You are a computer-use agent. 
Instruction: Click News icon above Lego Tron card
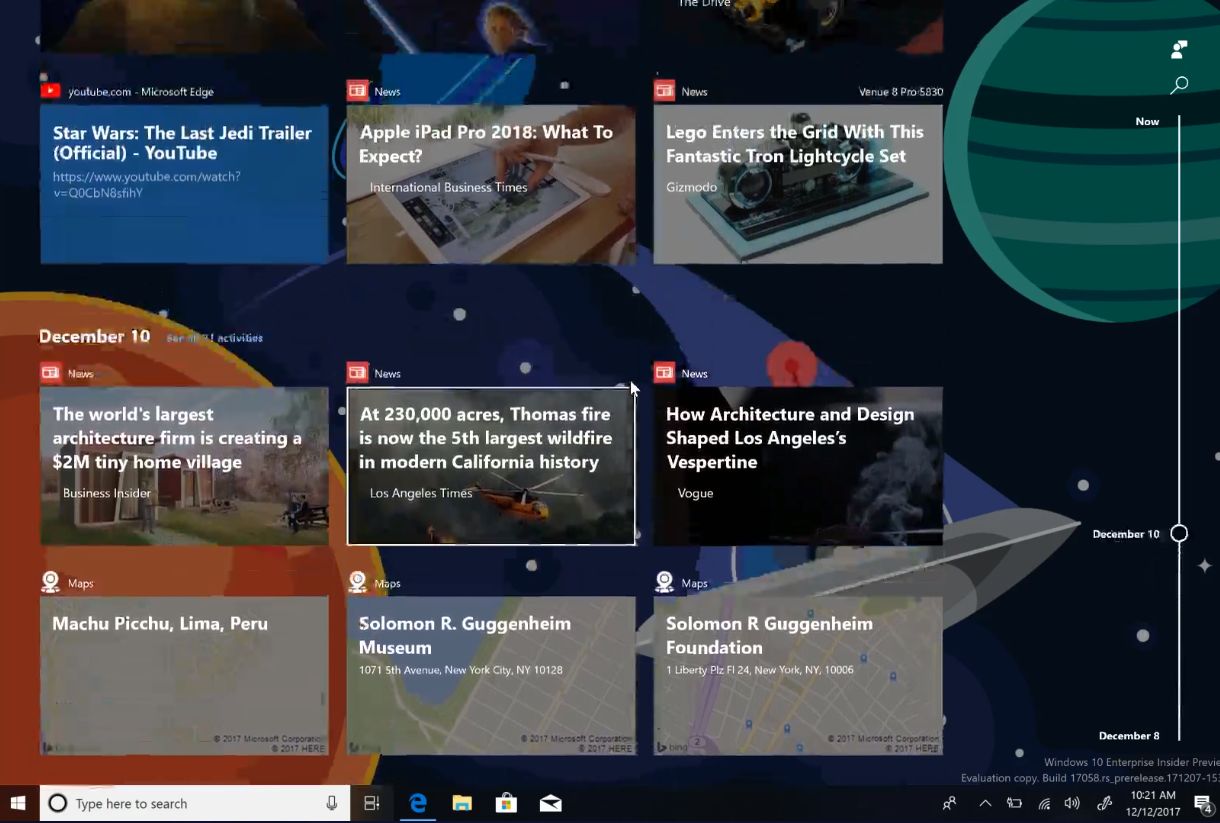(664, 91)
